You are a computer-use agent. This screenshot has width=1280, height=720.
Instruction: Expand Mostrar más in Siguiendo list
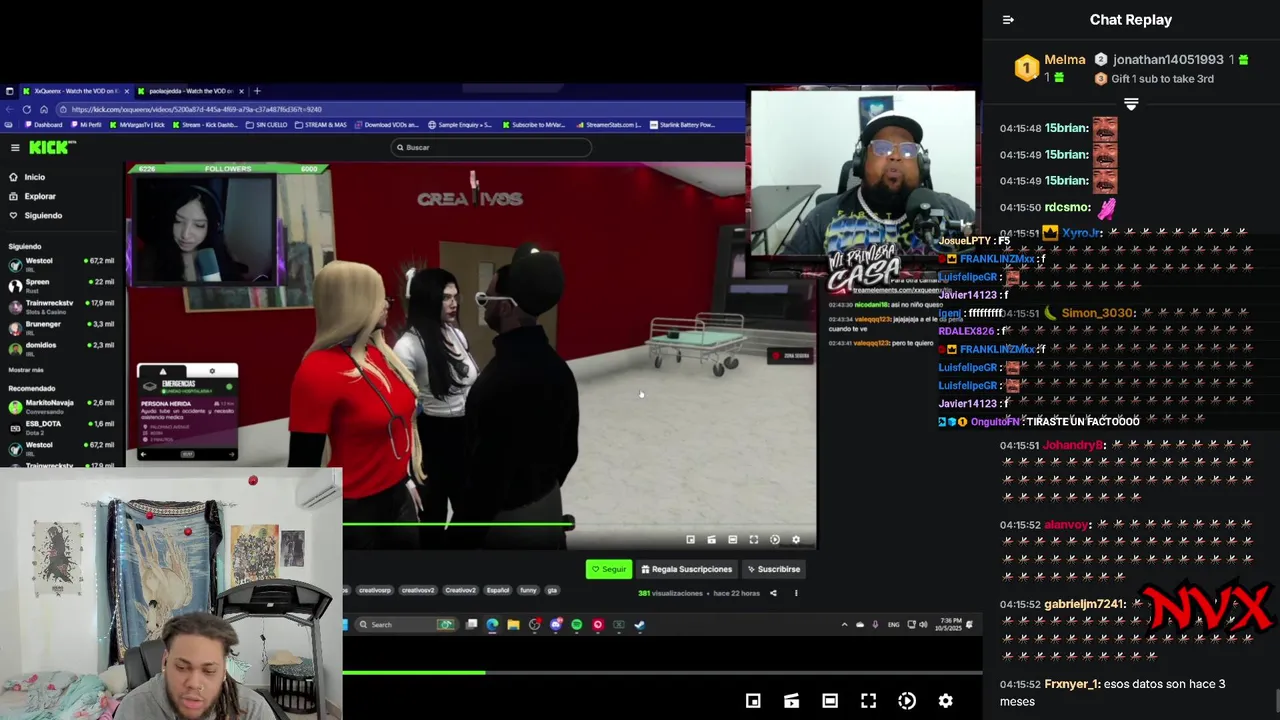(26, 370)
